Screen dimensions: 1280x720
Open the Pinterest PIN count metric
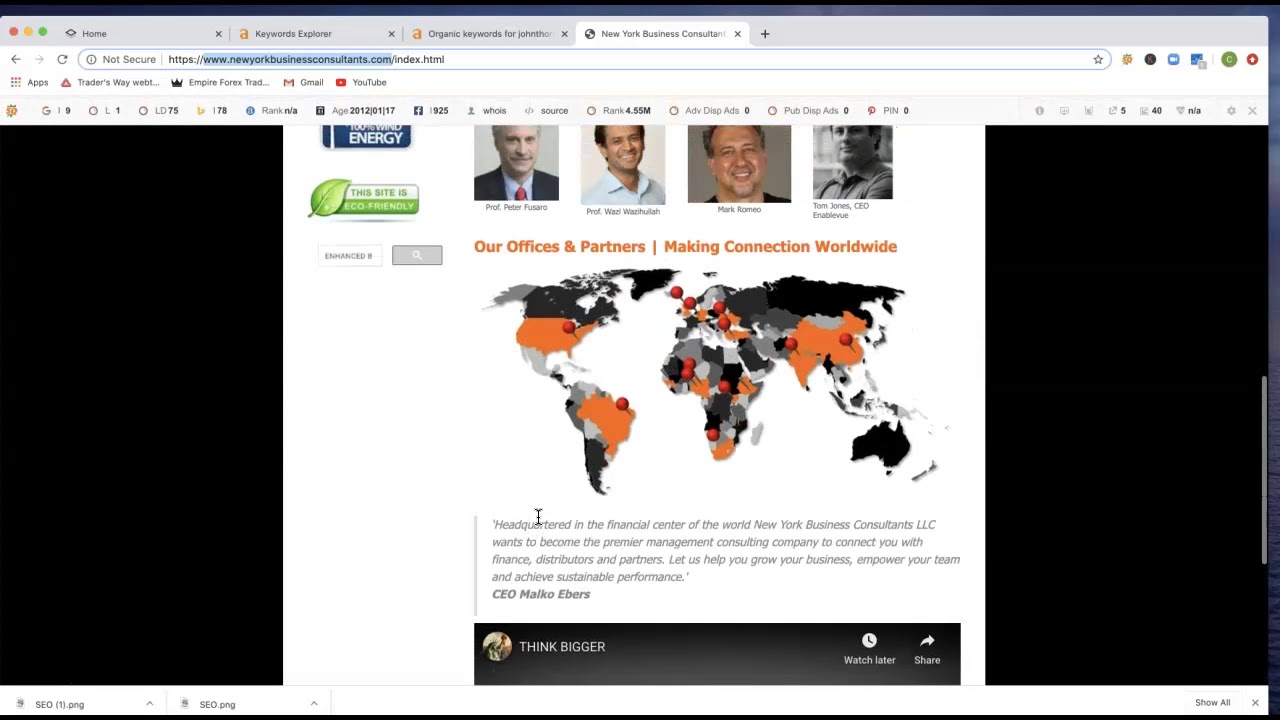point(888,111)
